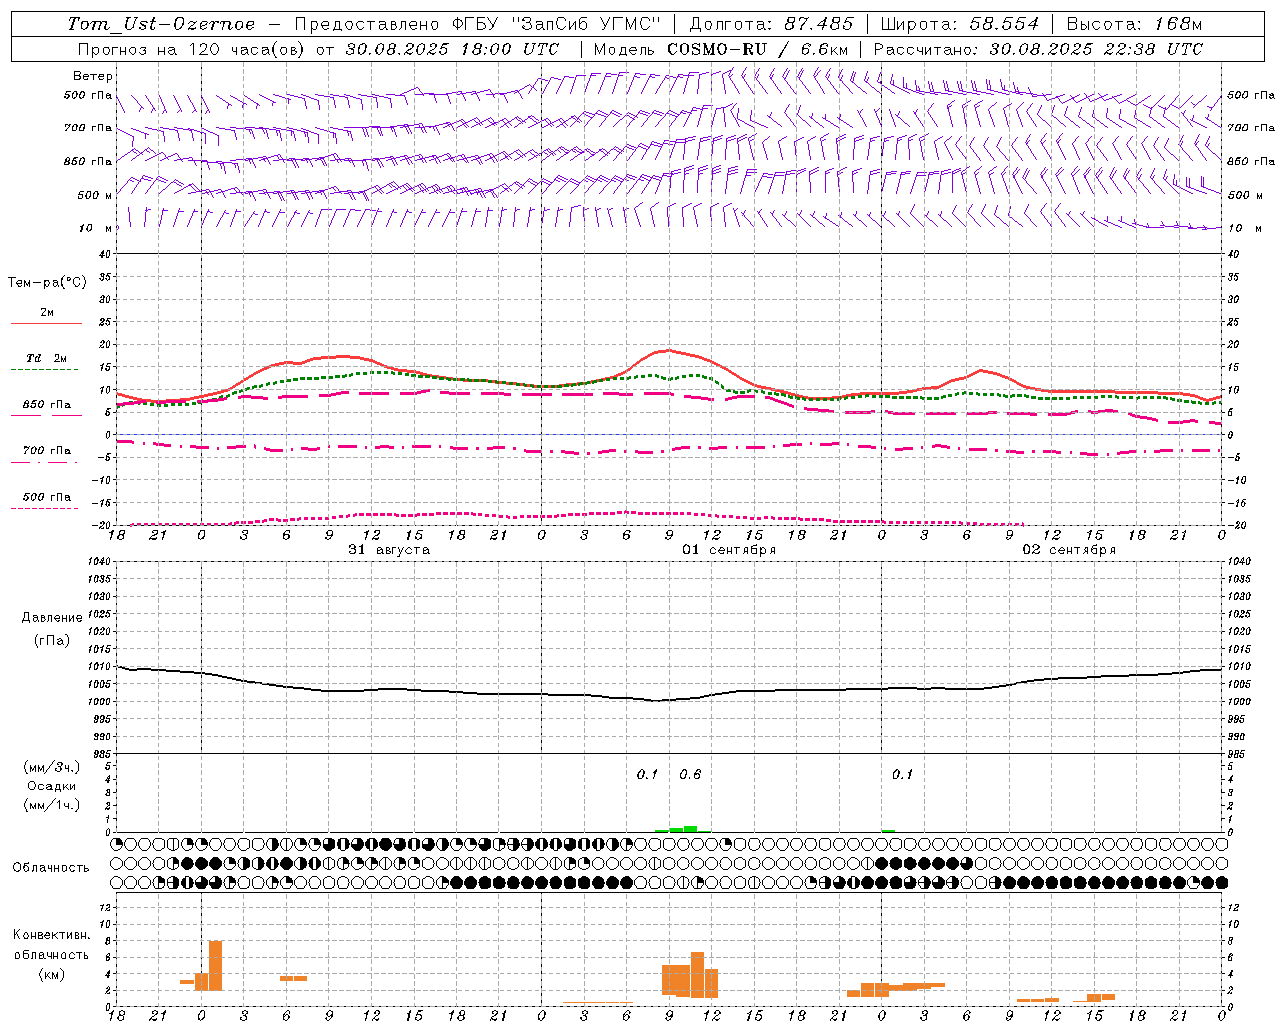Click the (мм/3ч.) precipitation unit label
Viewport: 1280px width, 1024px height.
pos(52,767)
